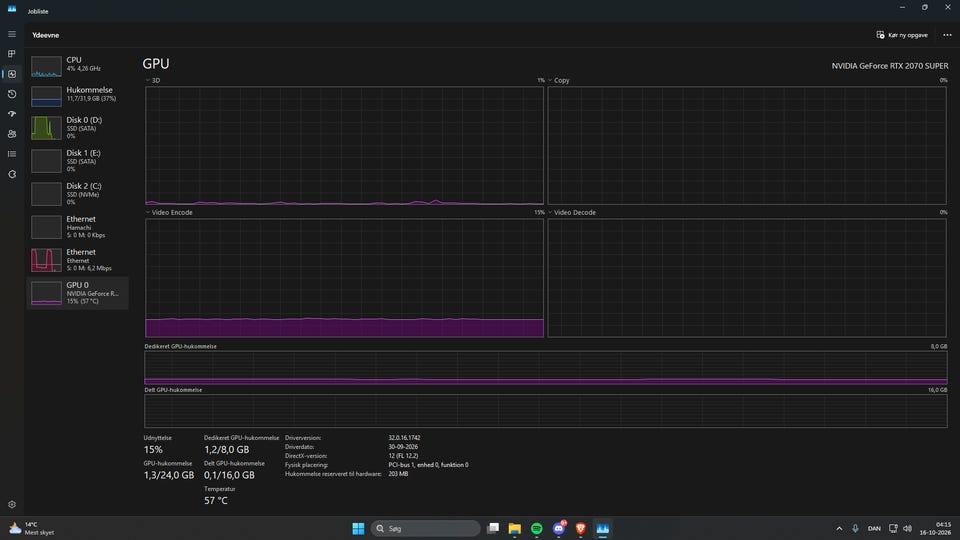Click the 1,2/8,0 GB dedicated memory value
Viewport: 960px width, 540px height.
(227, 449)
